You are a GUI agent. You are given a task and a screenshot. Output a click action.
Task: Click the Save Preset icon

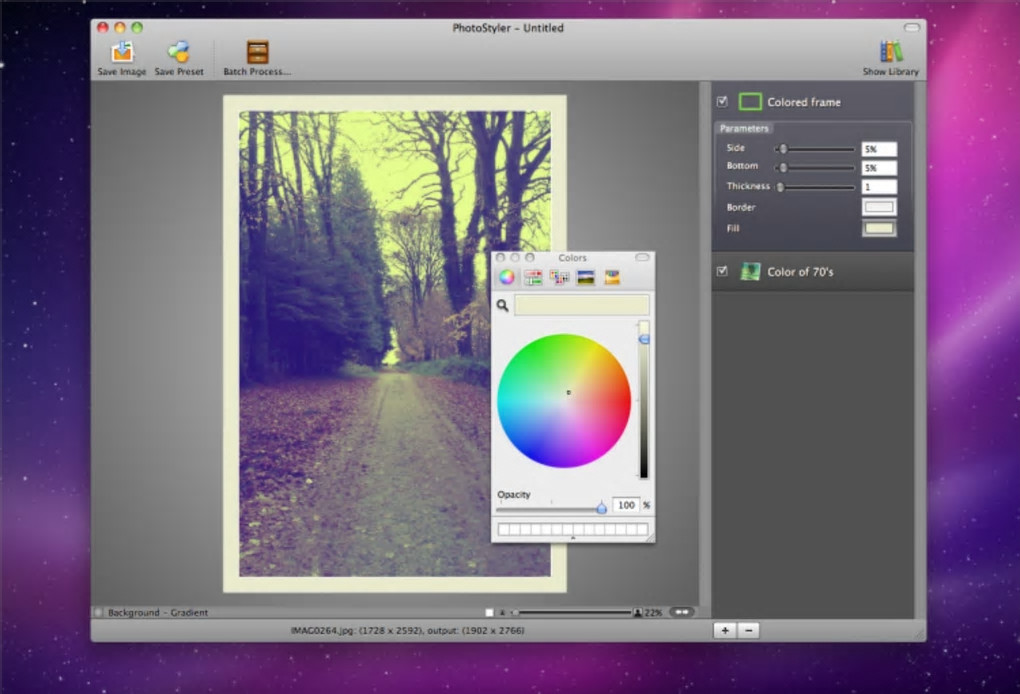pos(179,53)
